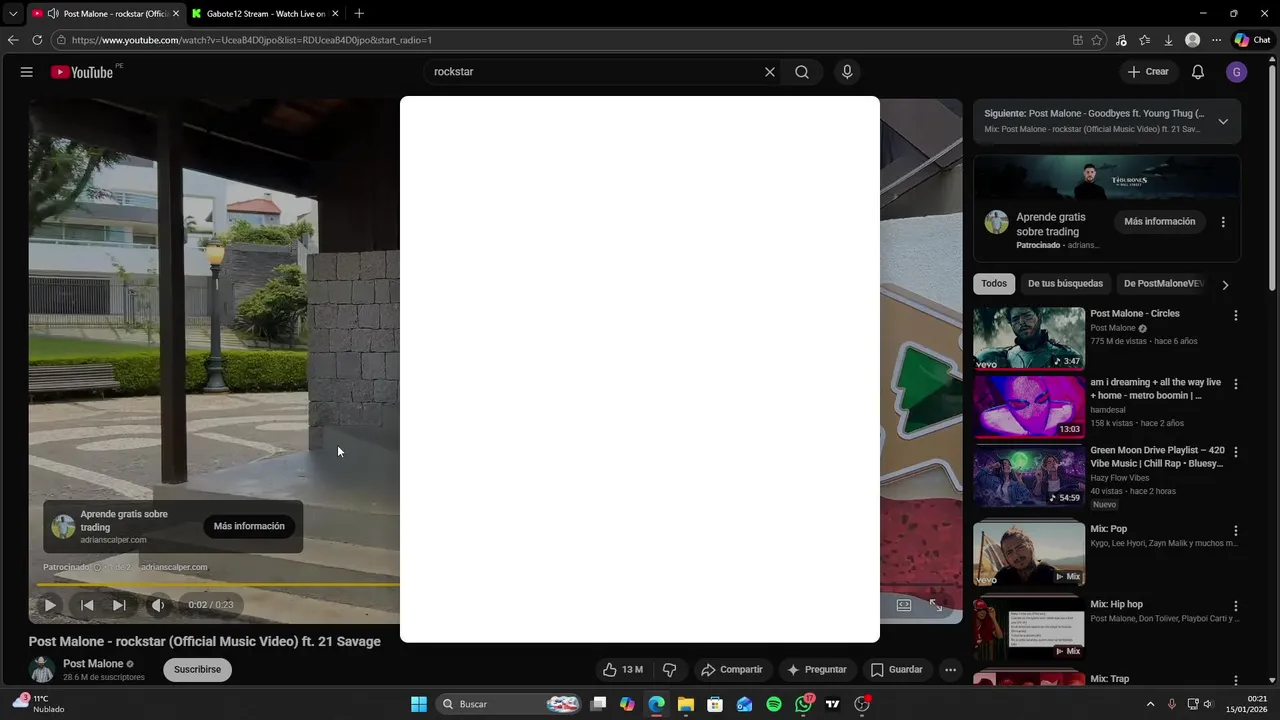Toggle theater mode on the player
This screenshot has height=720, width=1280.
click(x=904, y=605)
